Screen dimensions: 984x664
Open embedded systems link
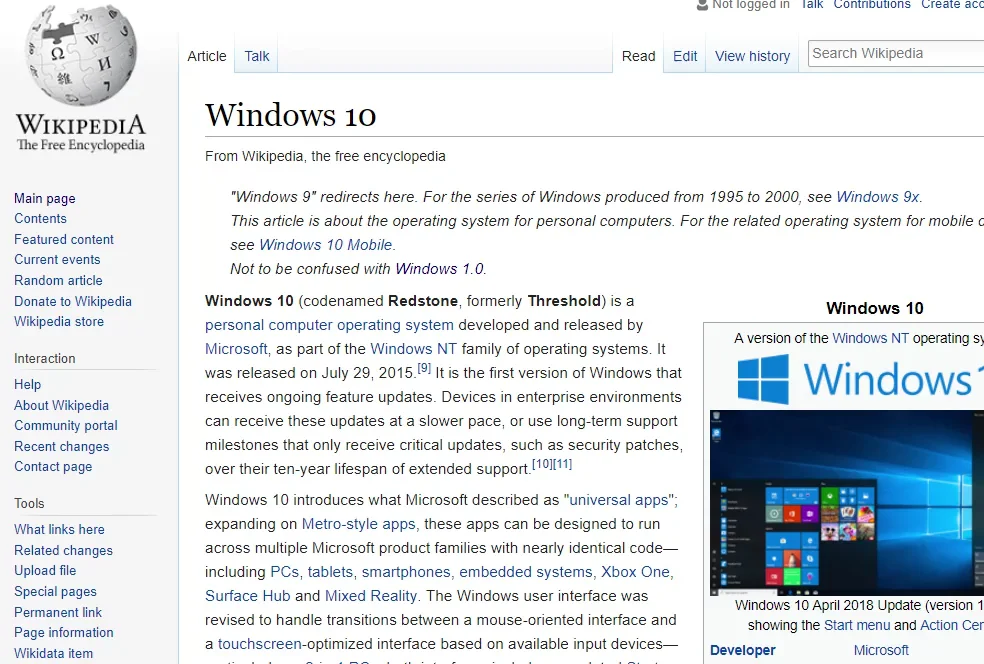pos(526,572)
